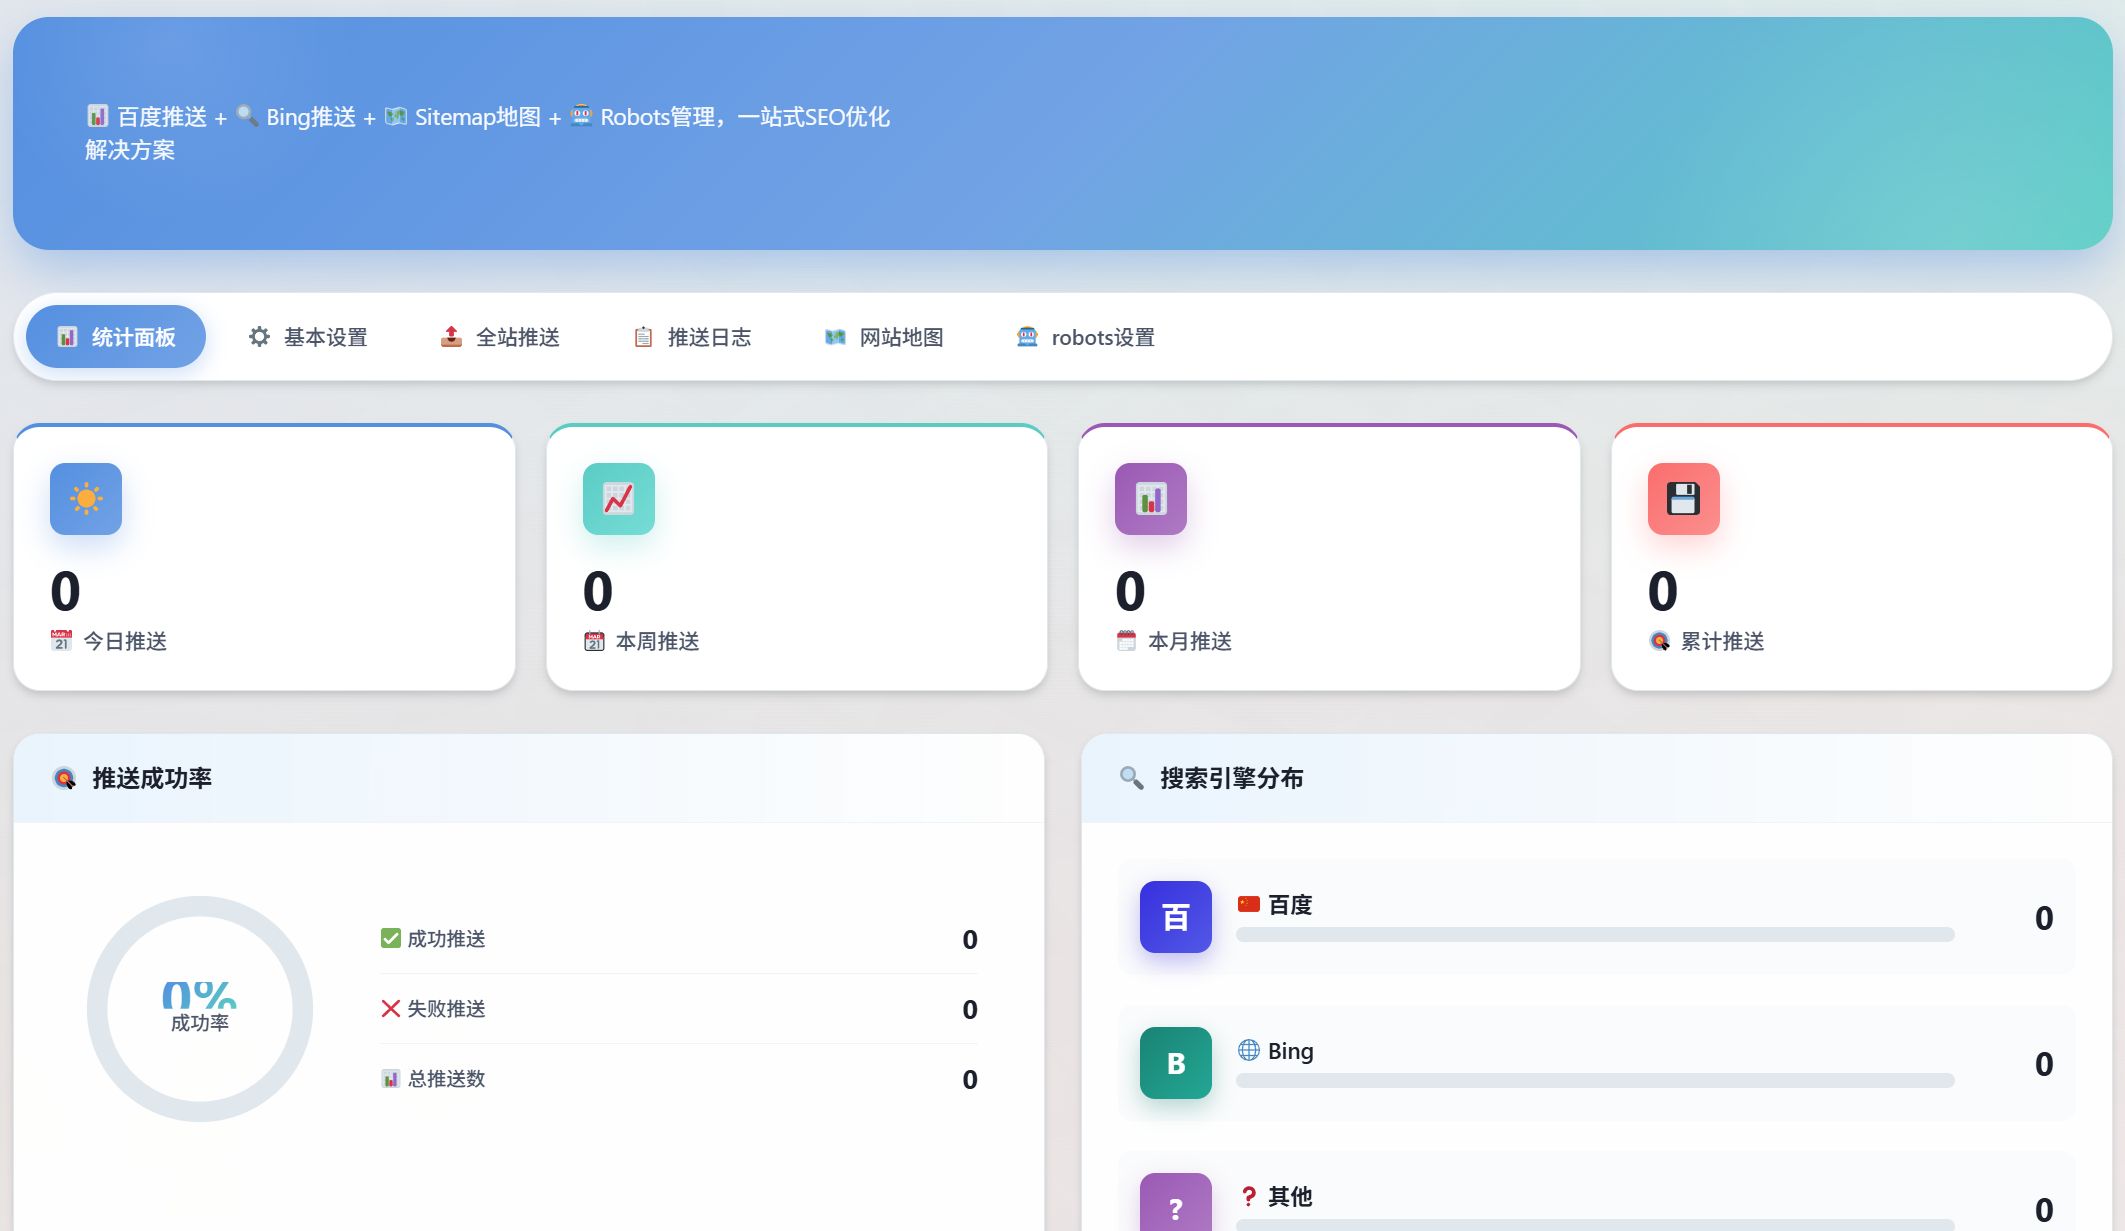
Task: Open the 统计面板 tab
Action: pos(116,337)
